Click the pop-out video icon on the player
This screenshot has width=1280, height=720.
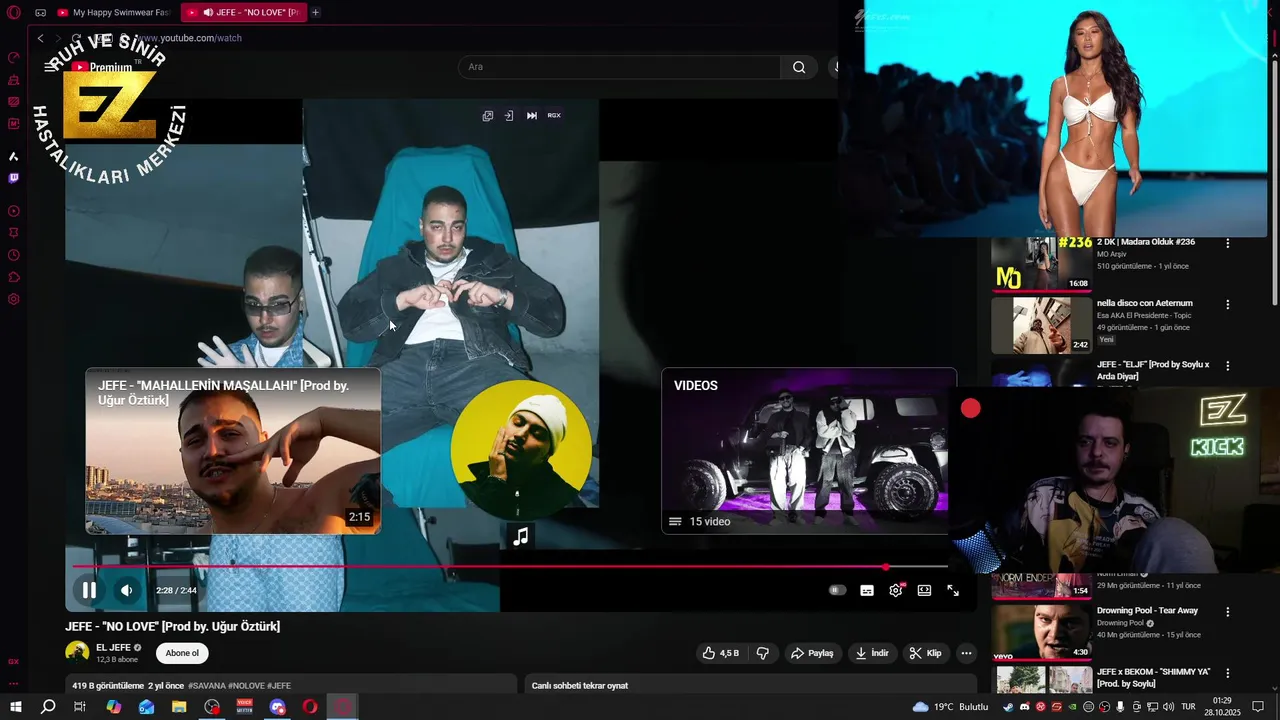(x=487, y=115)
